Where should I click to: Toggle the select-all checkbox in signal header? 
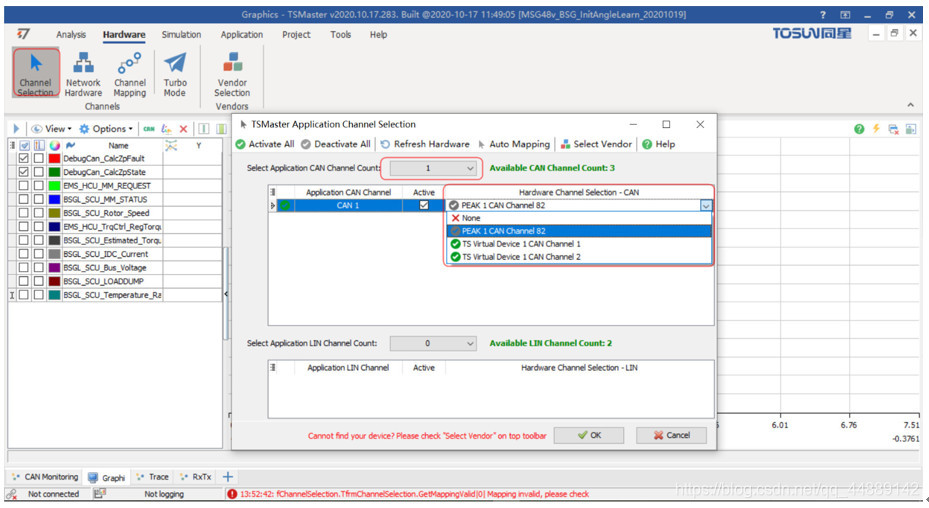click(25, 145)
